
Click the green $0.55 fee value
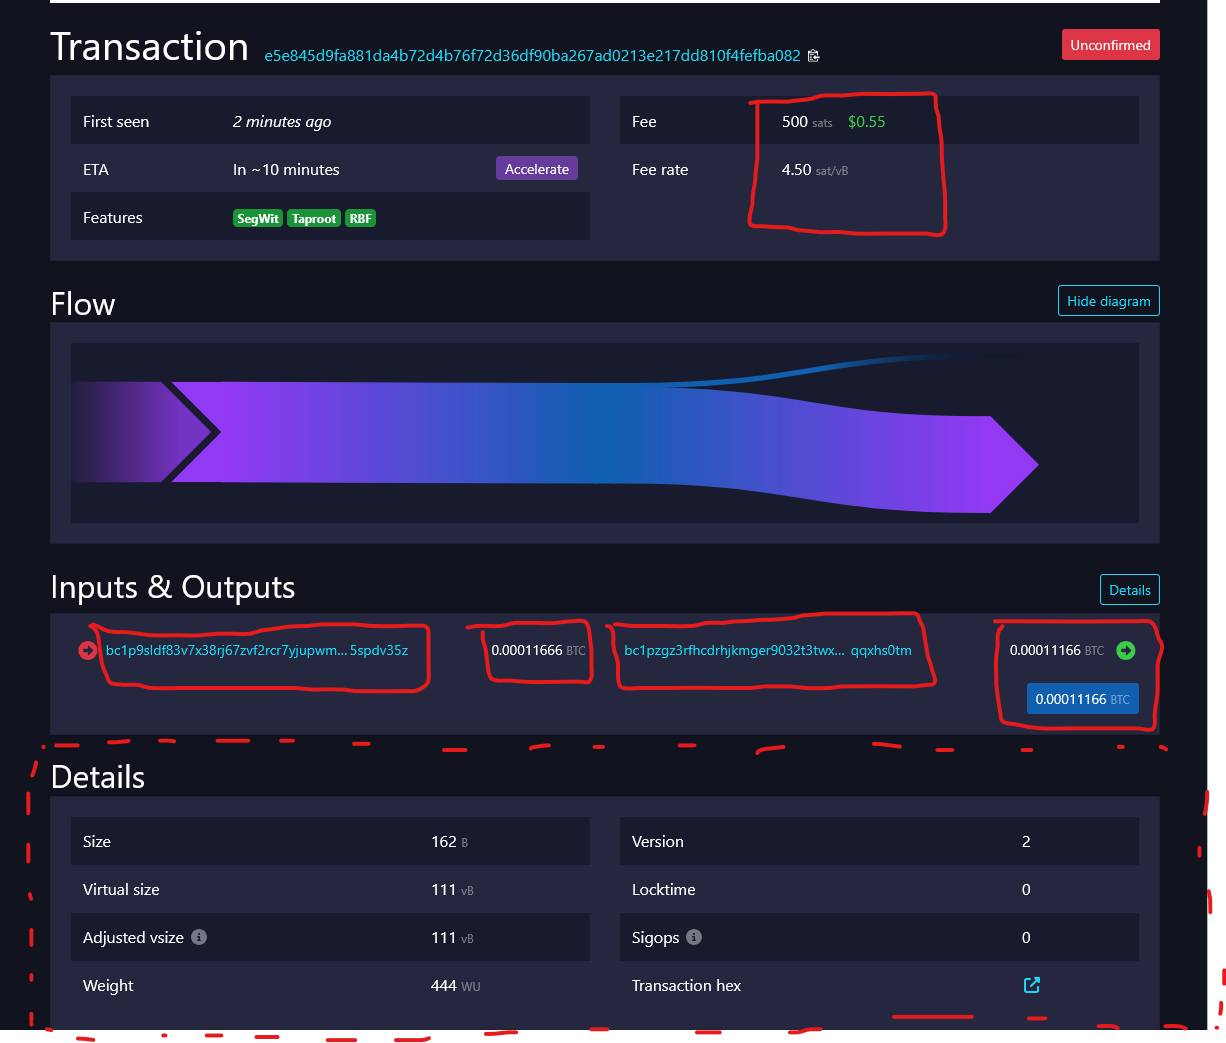(x=866, y=122)
